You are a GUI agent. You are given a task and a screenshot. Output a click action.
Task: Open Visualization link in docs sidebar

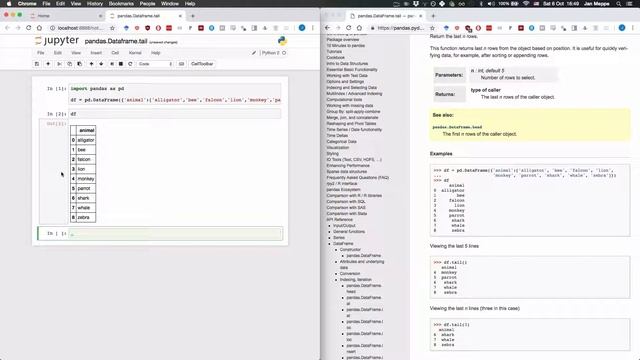tap(338, 148)
